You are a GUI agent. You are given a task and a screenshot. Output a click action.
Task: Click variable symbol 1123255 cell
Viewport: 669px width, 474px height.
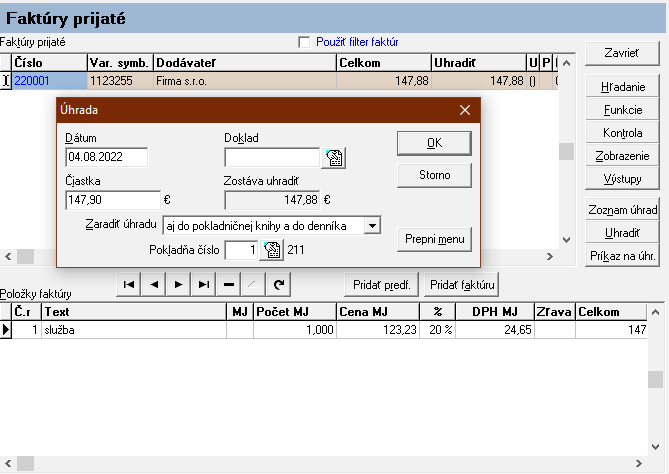(120, 81)
